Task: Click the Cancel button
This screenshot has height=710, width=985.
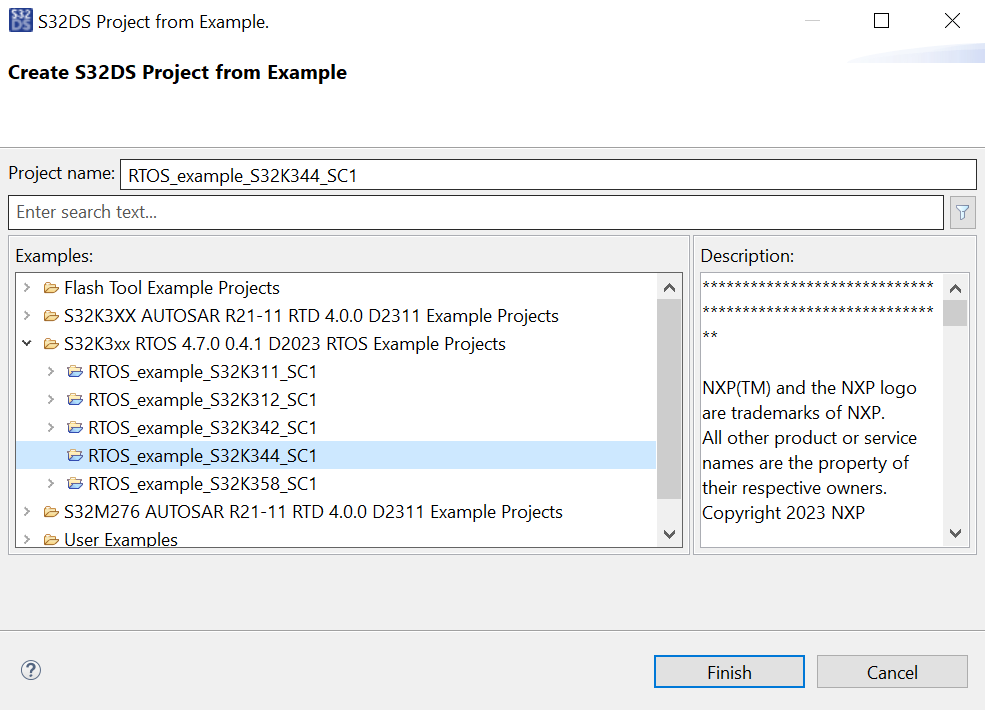Action: (x=892, y=671)
